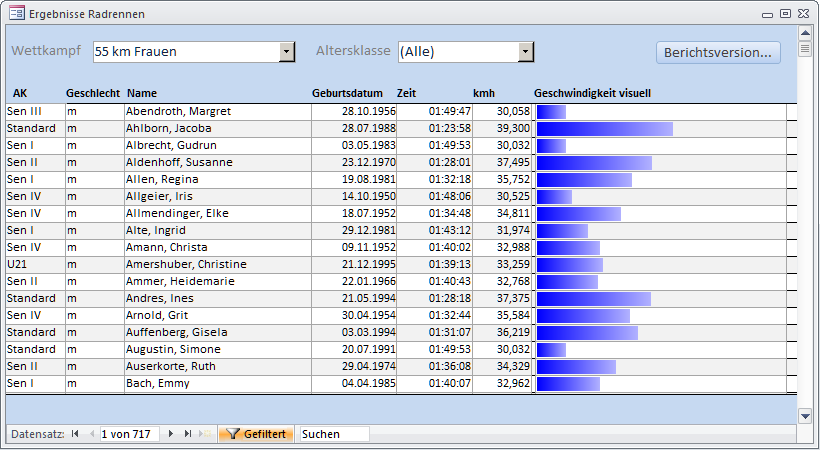Click the form icon in title bar
The image size is (820, 450).
click(16, 13)
